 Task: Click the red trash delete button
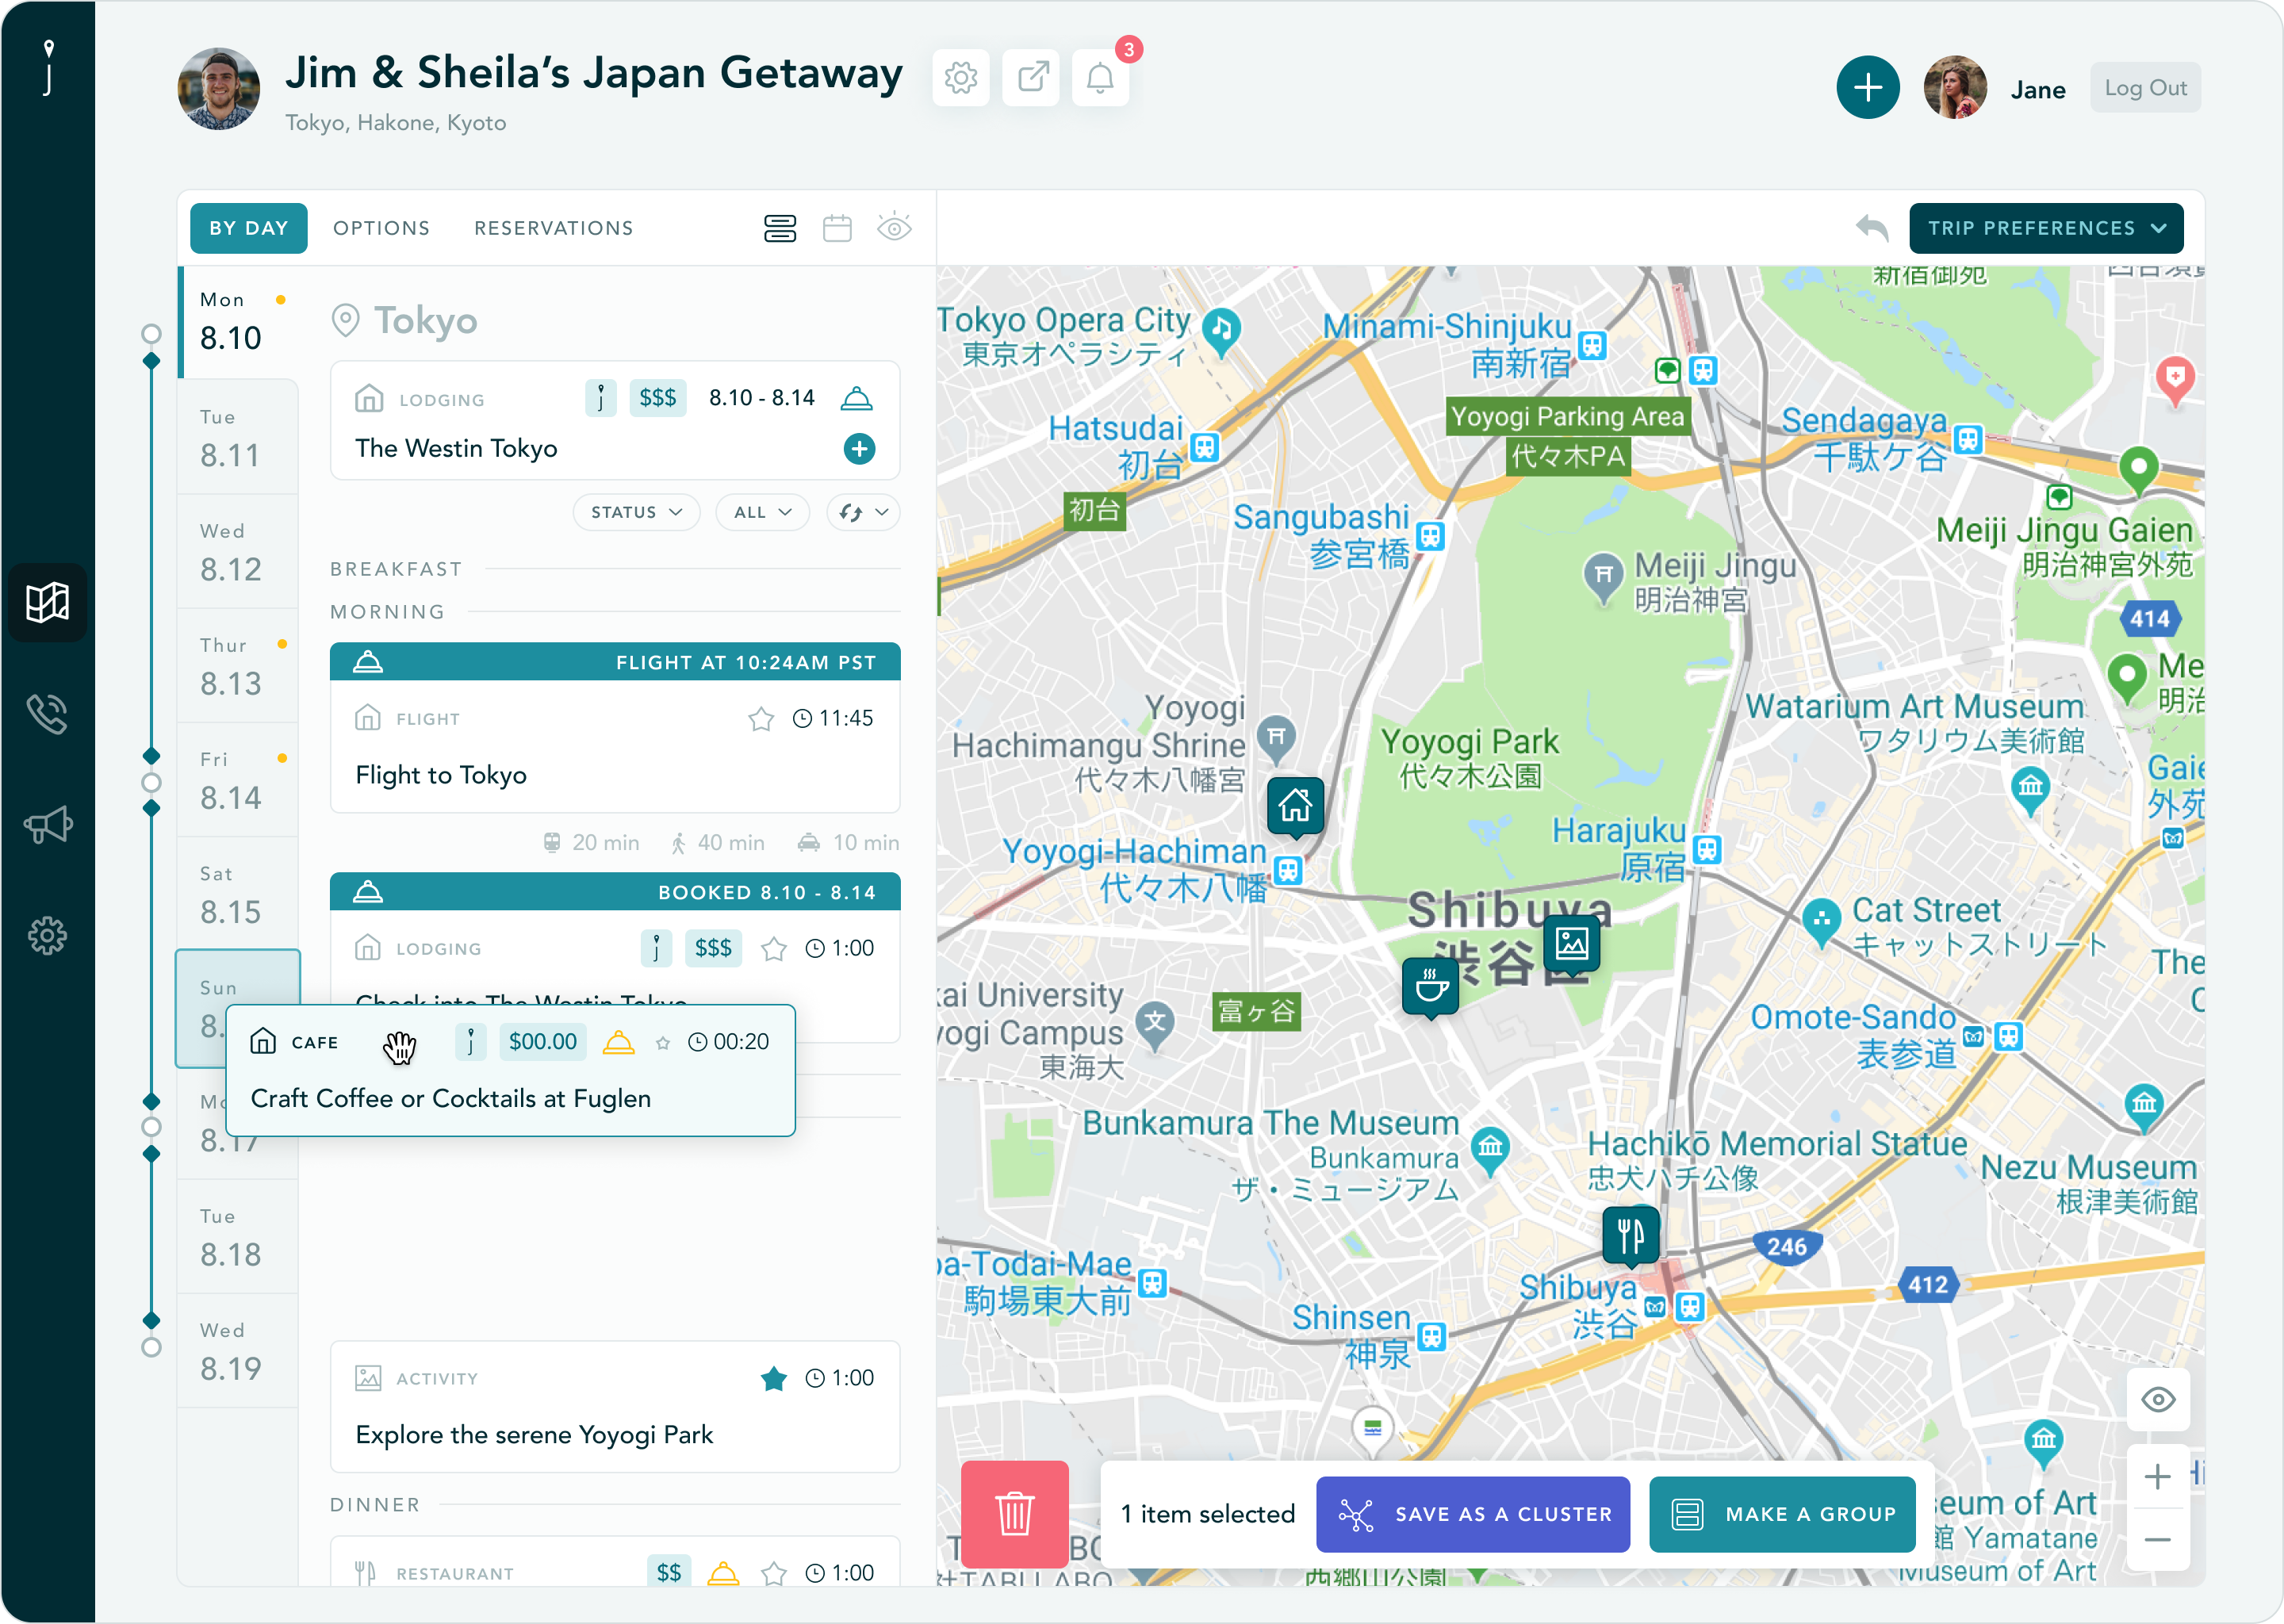click(1014, 1513)
